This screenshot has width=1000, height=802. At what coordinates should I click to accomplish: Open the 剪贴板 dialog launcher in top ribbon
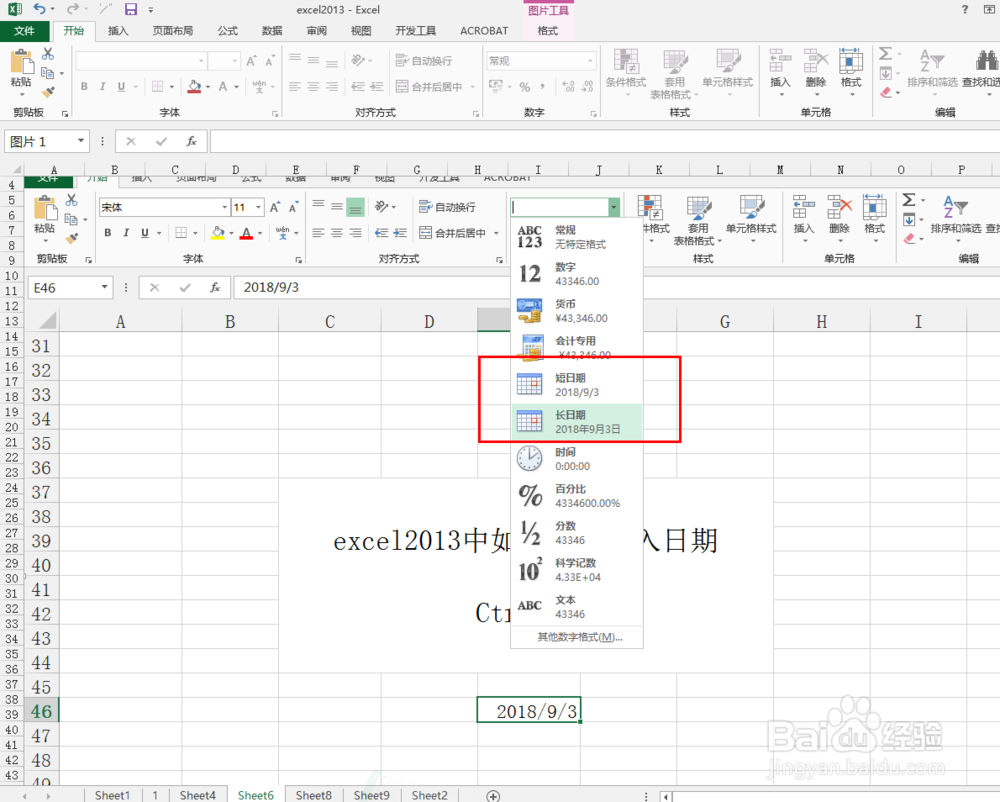64,113
